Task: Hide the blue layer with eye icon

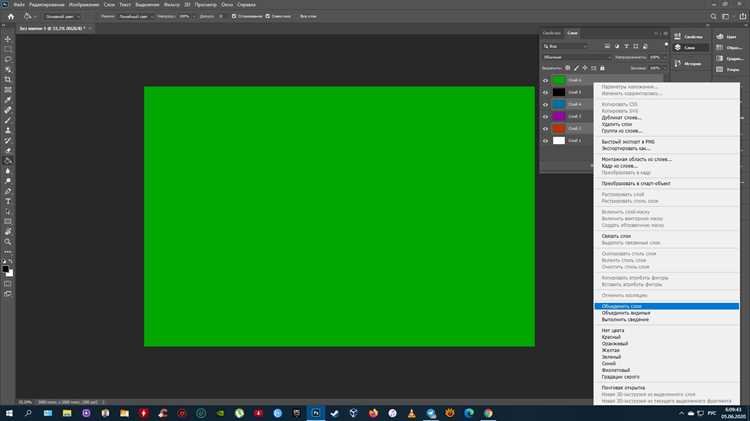Action: (x=545, y=104)
